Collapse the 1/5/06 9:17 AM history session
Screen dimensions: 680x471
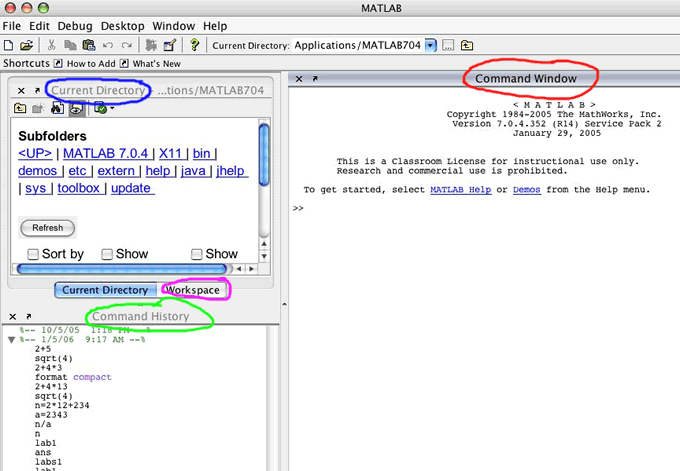point(12,340)
